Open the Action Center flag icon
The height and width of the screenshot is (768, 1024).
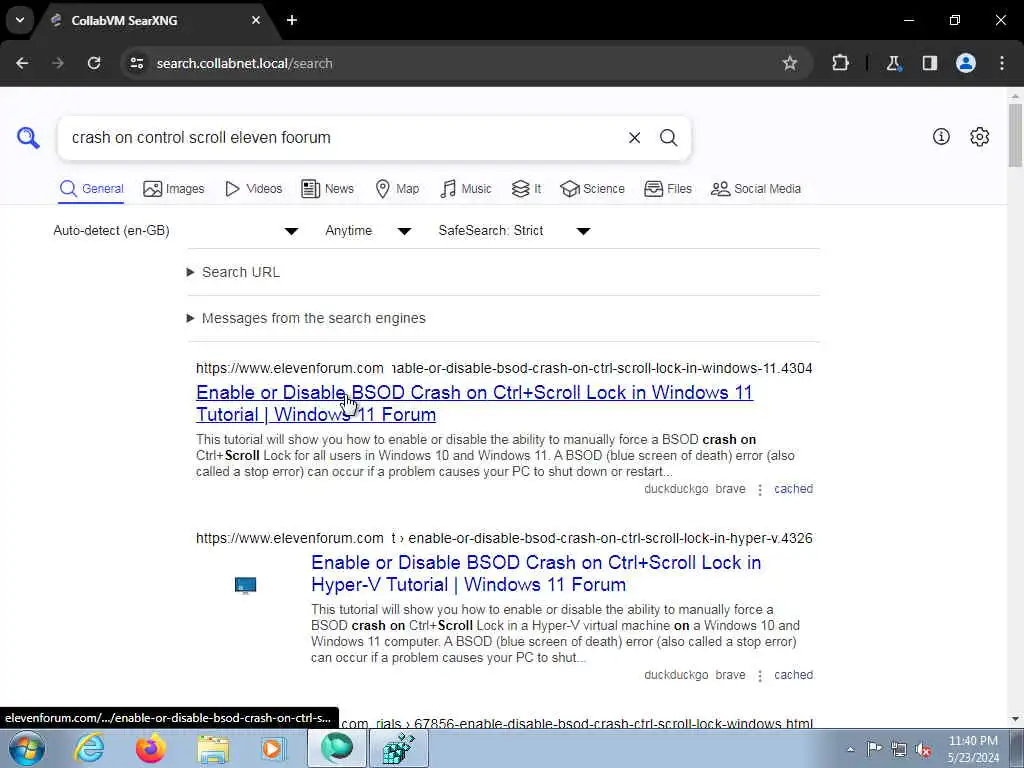874,748
